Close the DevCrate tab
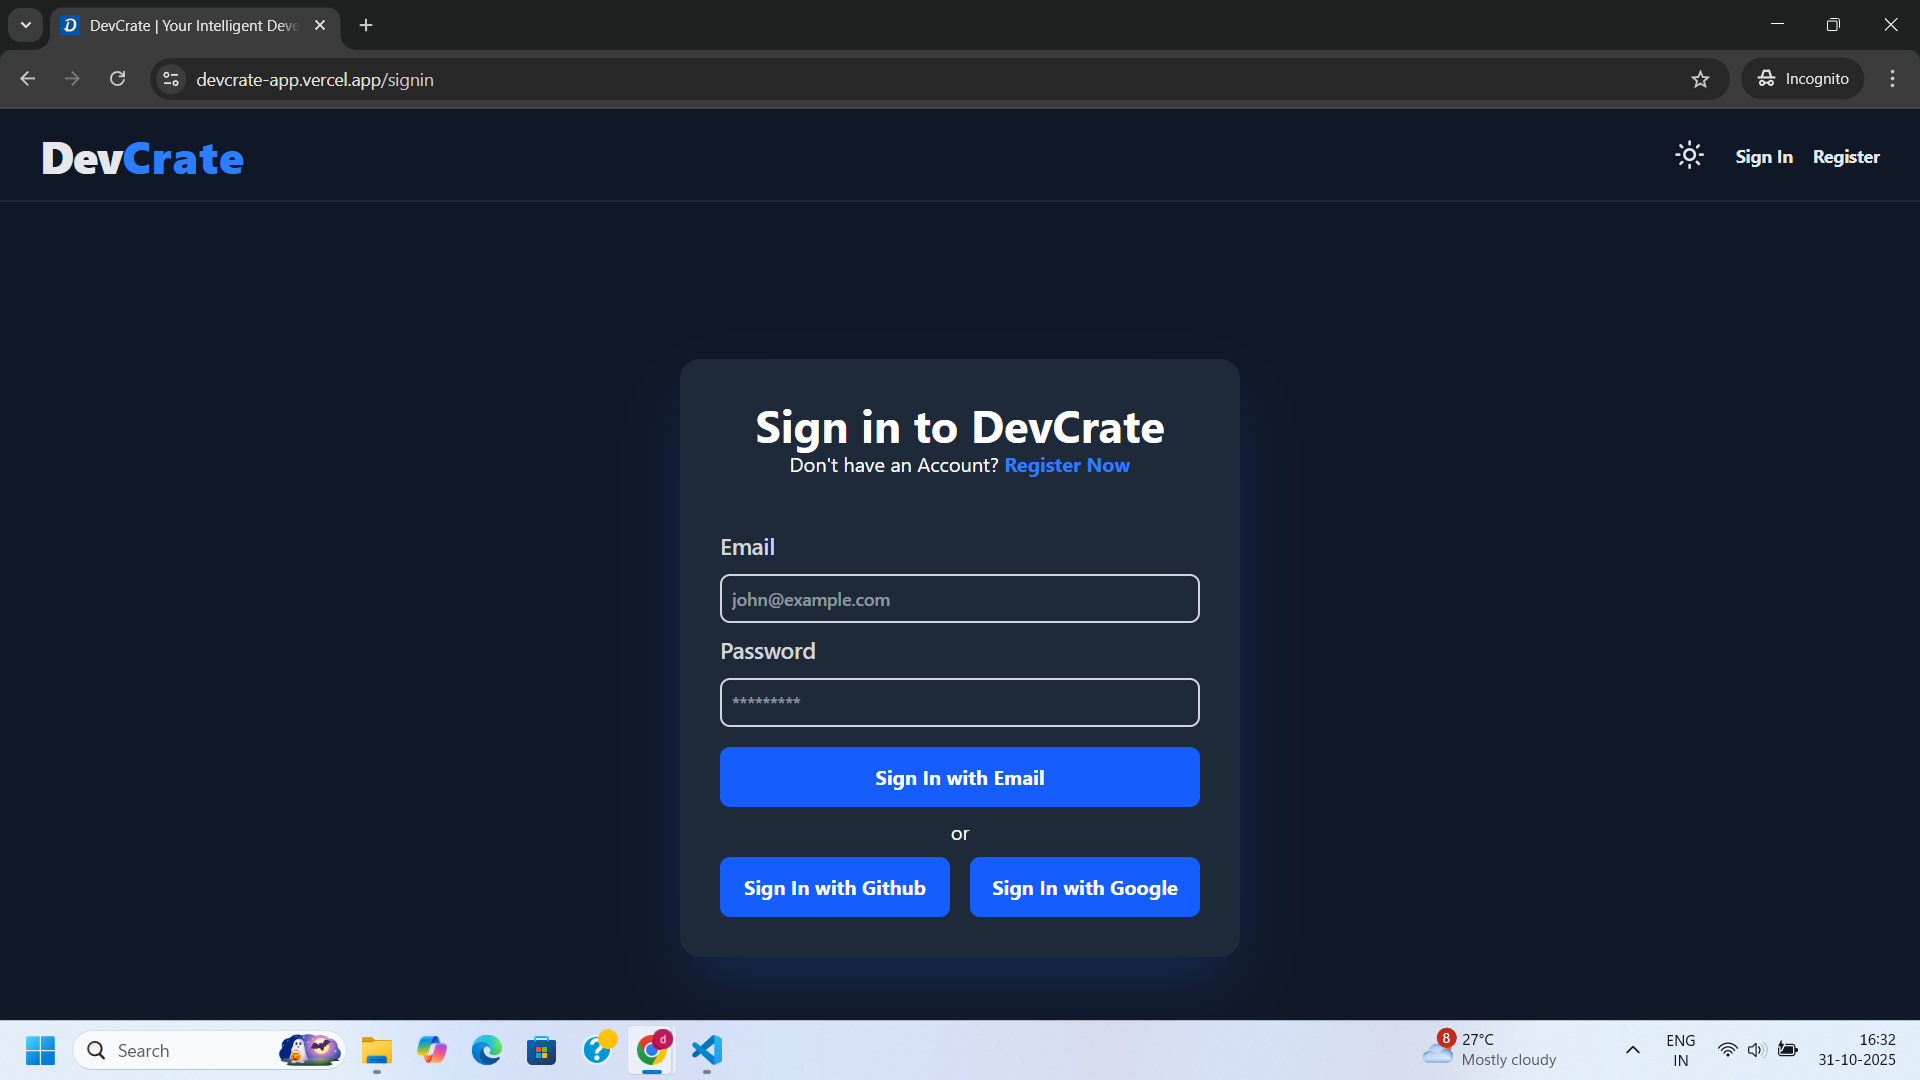The width and height of the screenshot is (1920, 1080). tap(320, 25)
